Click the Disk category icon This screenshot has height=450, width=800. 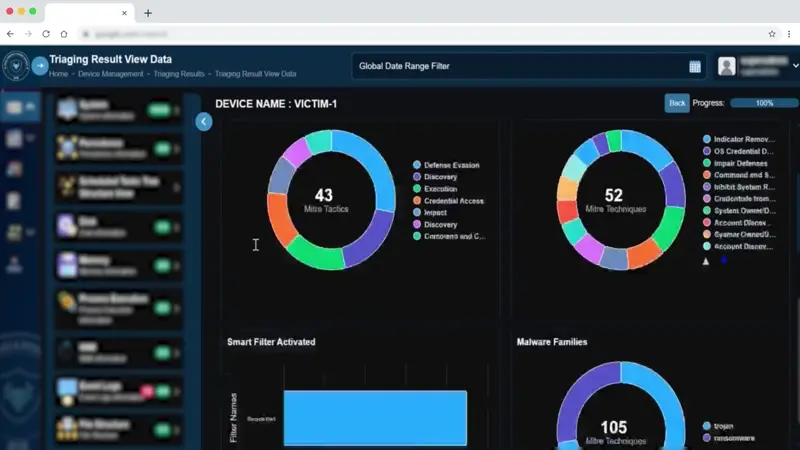[67, 226]
